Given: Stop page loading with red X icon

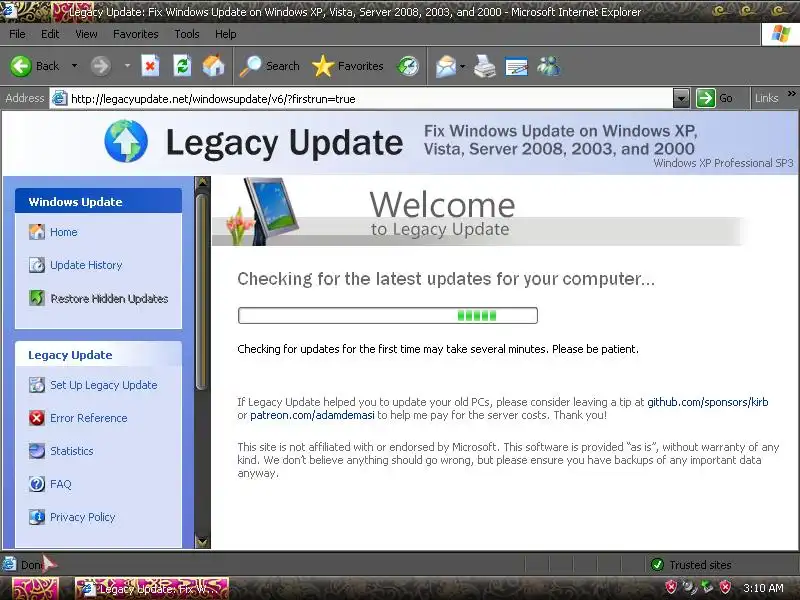Looking at the screenshot, I should [150, 66].
